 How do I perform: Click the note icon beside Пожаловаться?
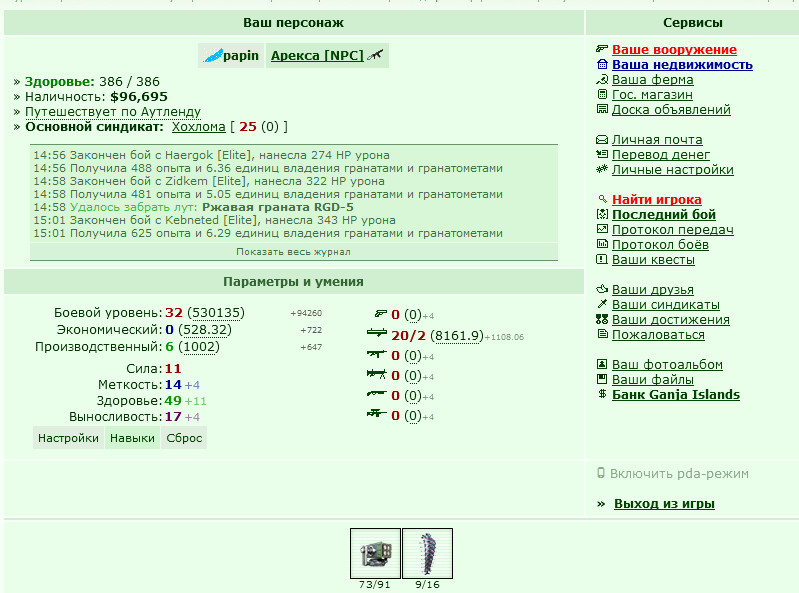(x=602, y=334)
